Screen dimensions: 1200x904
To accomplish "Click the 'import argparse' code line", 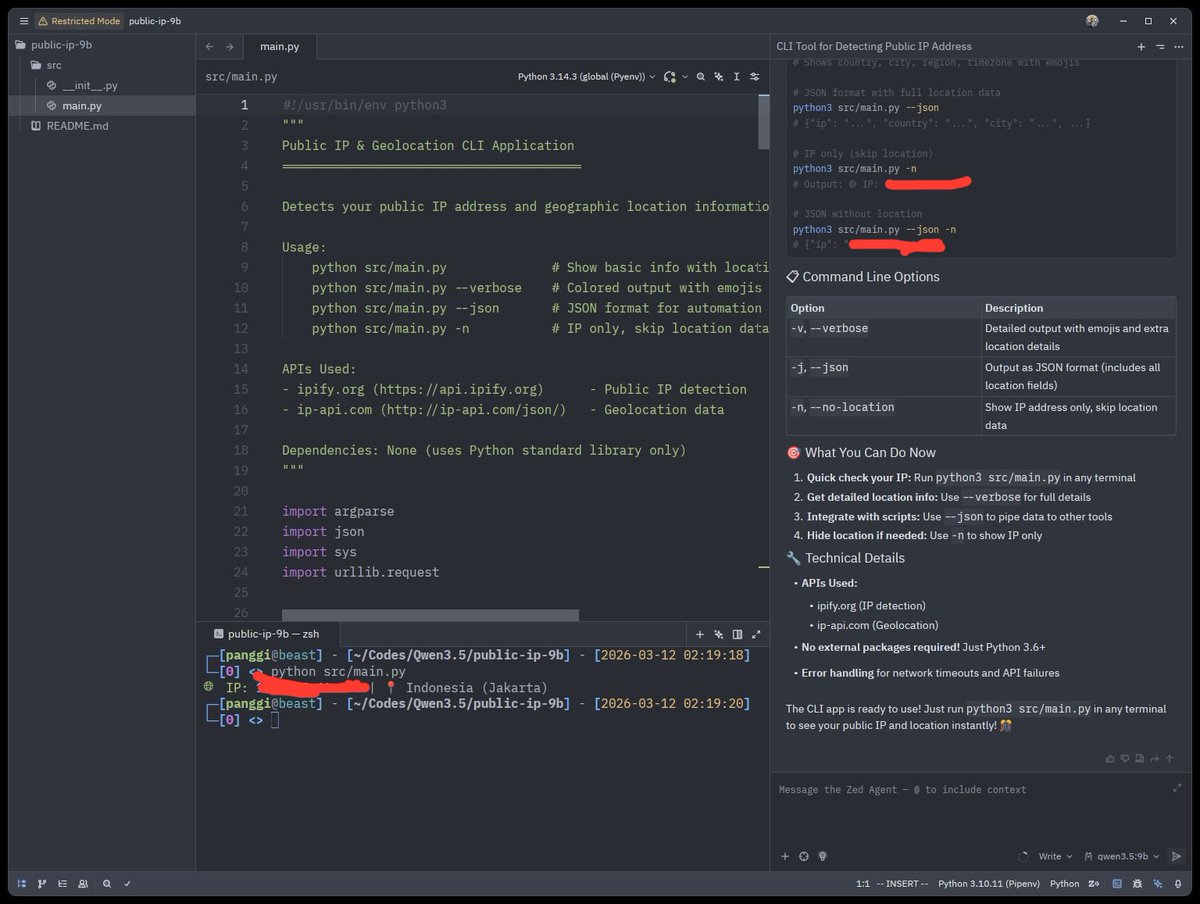I will pyautogui.click(x=338, y=511).
